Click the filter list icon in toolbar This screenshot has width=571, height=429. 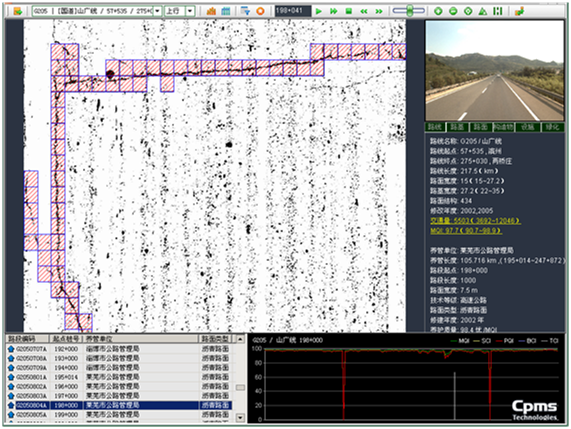tap(246, 11)
